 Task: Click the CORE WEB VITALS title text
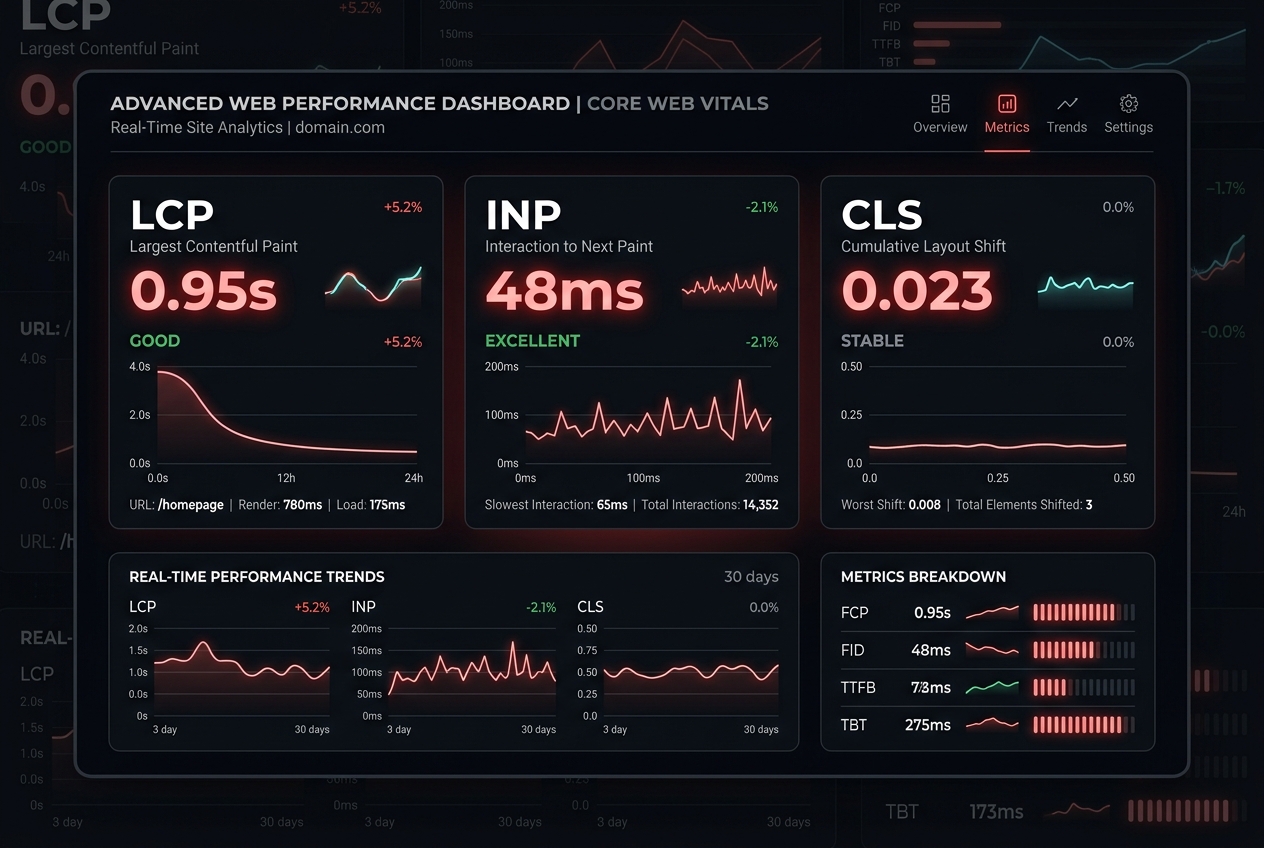(x=678, y=103)
